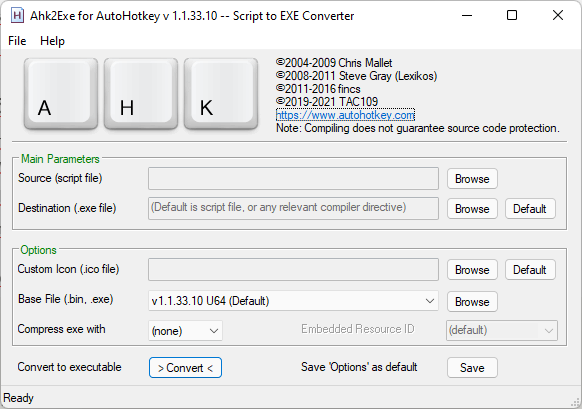
Task: Start conversion with the > Convert < button
Action: pos(185,368)
